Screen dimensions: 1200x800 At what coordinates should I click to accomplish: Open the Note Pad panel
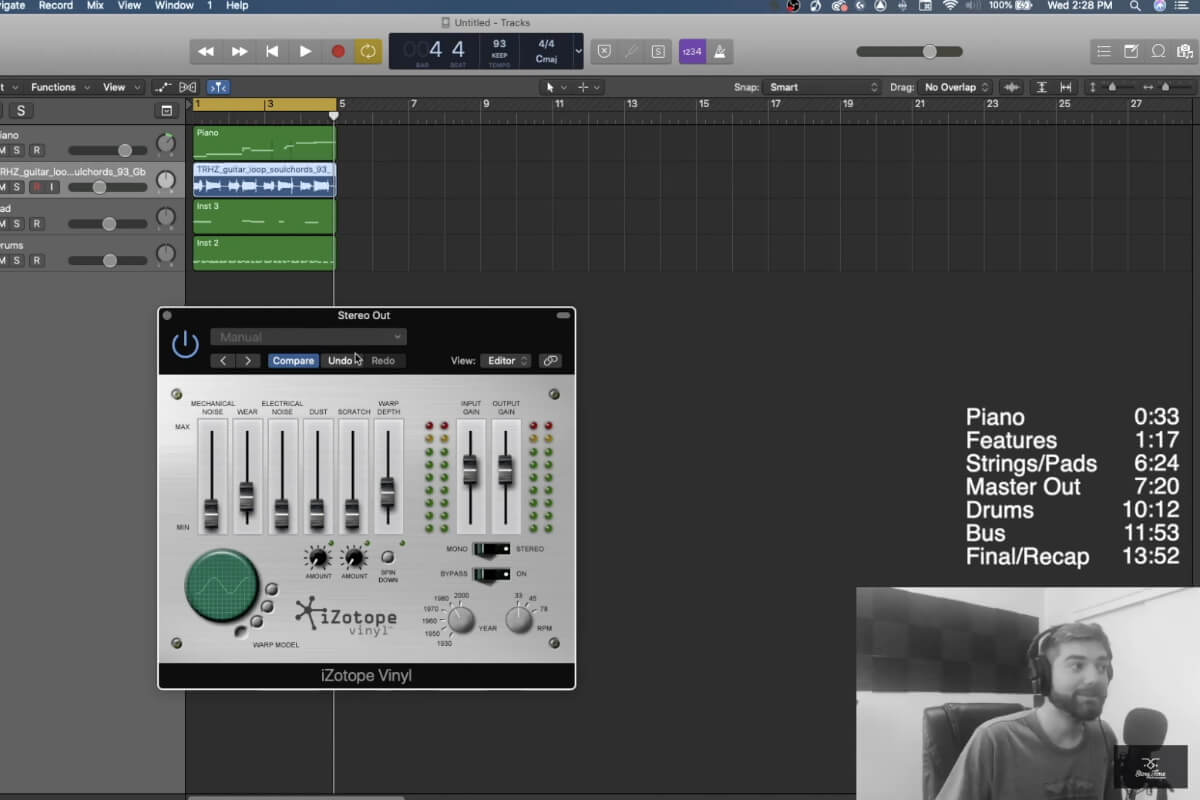[x=1131, y=51]
